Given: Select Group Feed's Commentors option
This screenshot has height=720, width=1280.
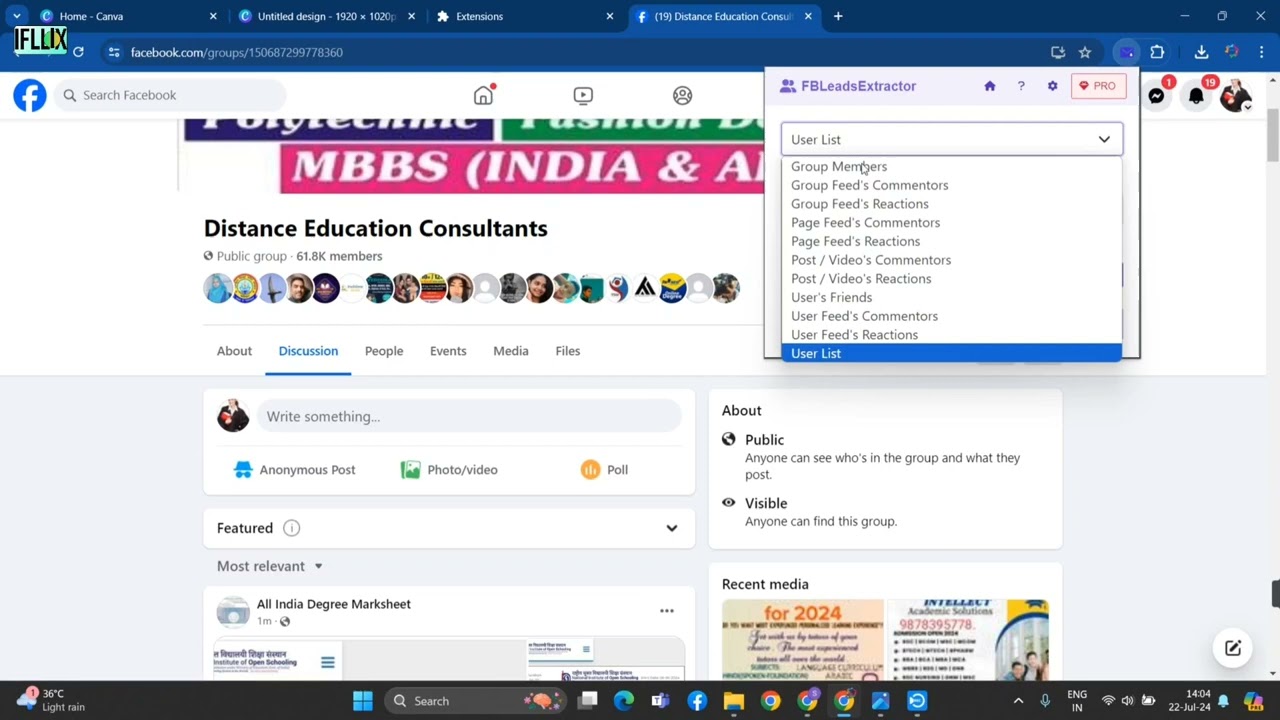Looking at the screenshot, I should coord(951,185).
